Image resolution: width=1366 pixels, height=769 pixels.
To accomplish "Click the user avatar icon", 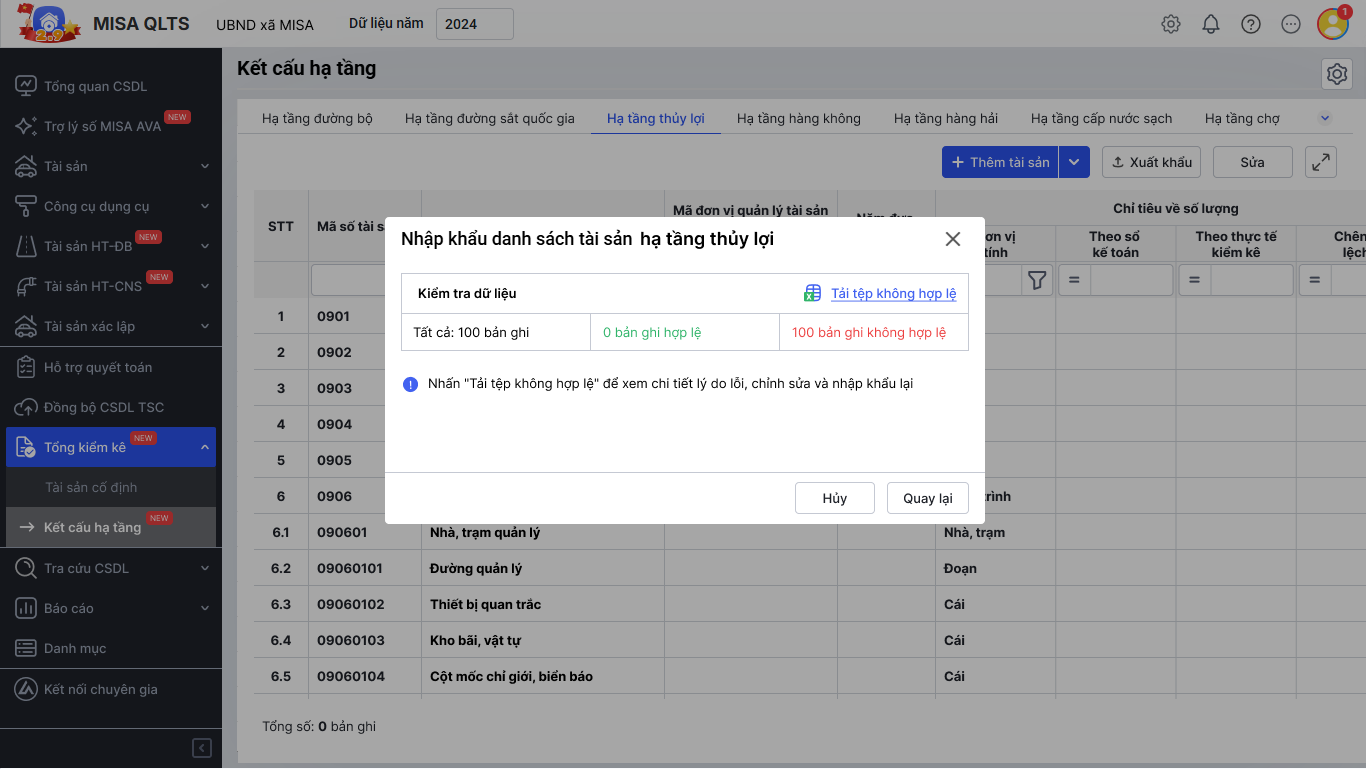I will click(x=1332, y=24).
